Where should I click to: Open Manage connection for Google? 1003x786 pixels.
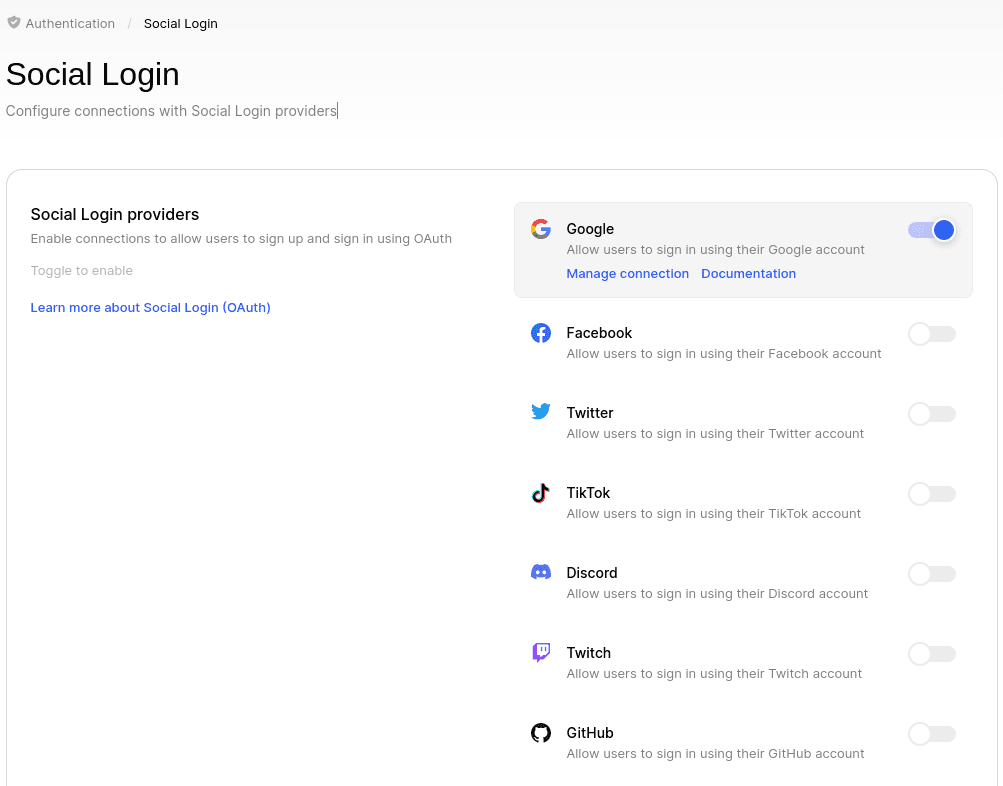click(x=628, y=274)
